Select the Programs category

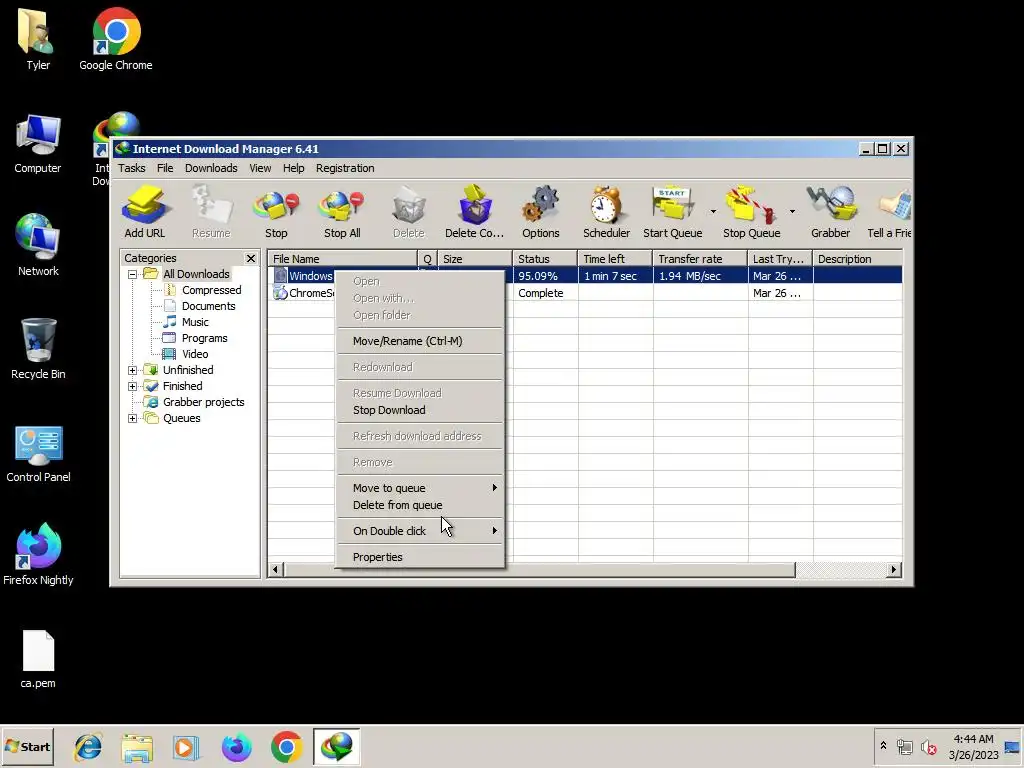click(195, 338)
